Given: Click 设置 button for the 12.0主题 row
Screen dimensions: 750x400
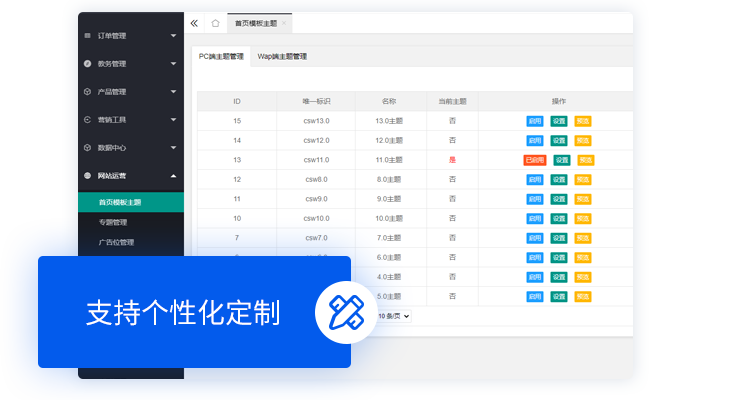Looking at the screenshot, I should pyautogui.click(x=559, y=140).
